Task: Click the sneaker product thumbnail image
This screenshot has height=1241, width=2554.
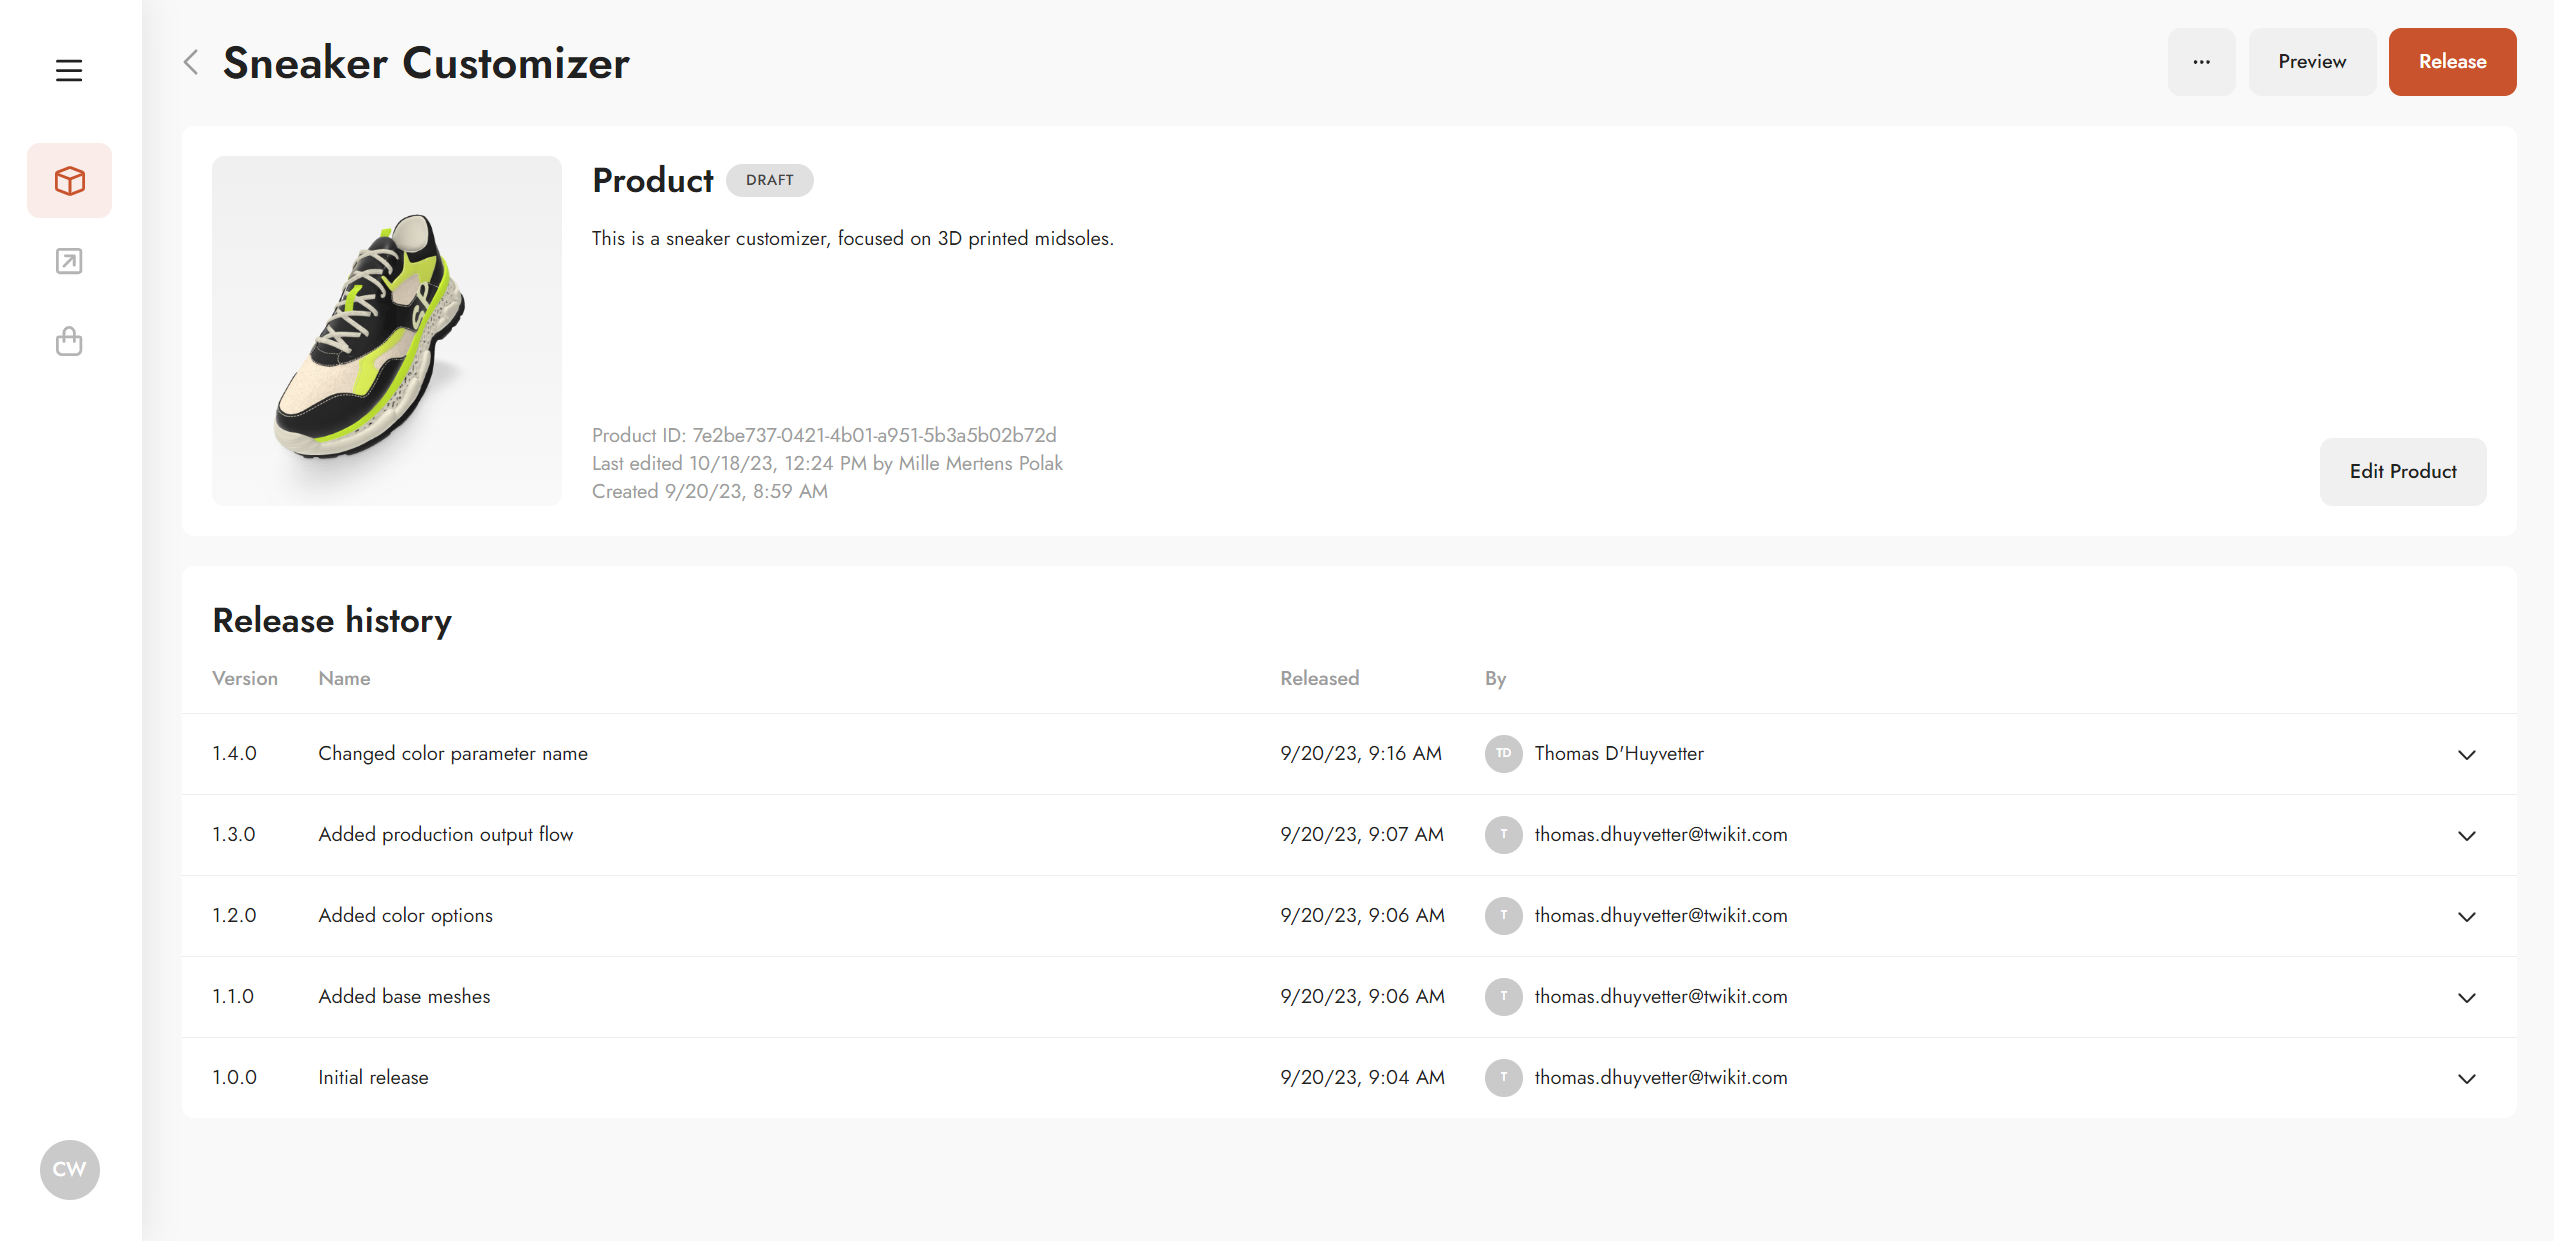Action: click(x=387, y=331)
